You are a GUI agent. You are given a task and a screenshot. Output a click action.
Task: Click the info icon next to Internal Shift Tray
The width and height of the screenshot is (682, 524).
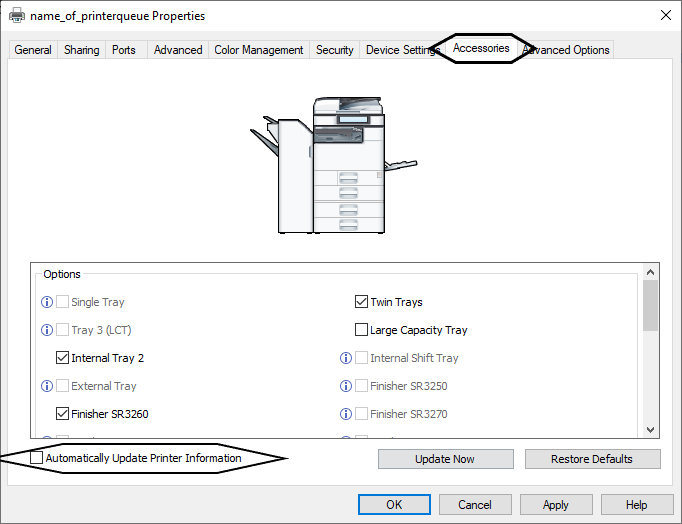(x=346, y=358)
